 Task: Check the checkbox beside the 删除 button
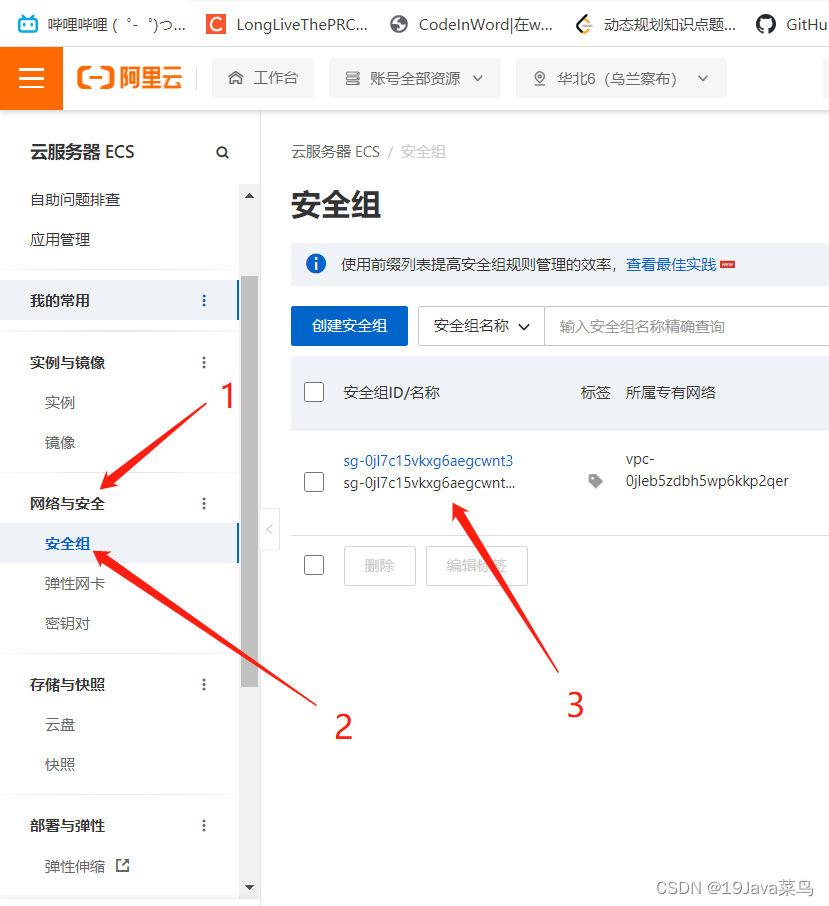[x=314, y=565]
